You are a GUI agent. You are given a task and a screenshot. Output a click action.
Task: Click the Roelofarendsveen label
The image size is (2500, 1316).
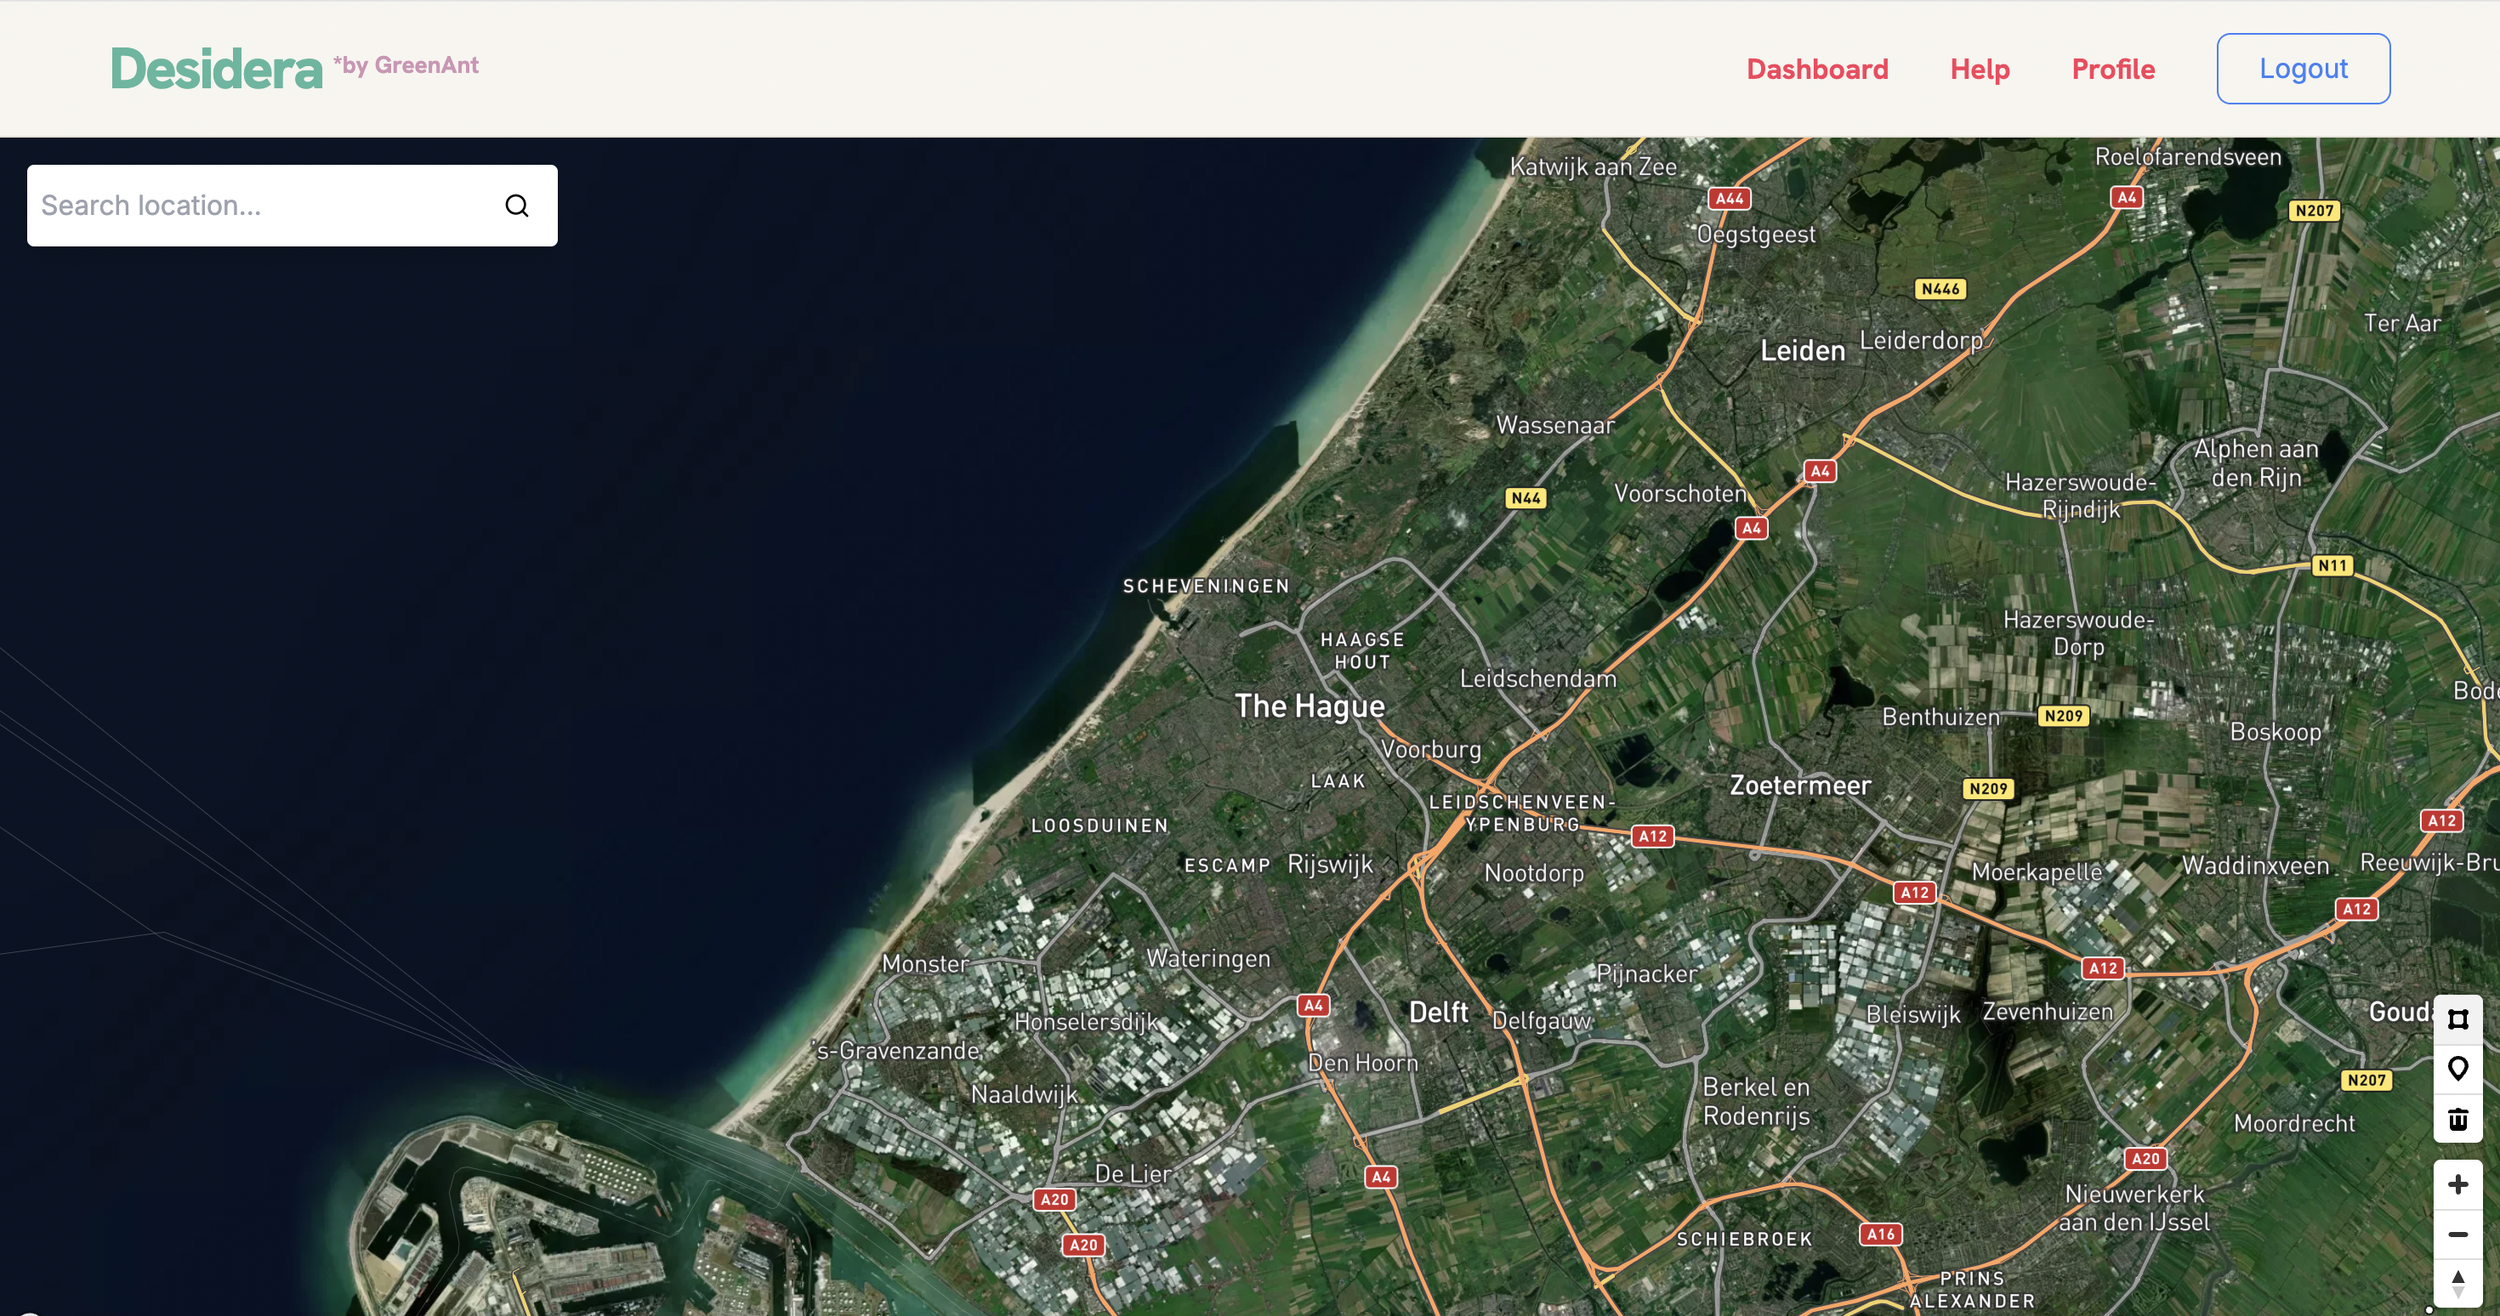(2188, 157)
